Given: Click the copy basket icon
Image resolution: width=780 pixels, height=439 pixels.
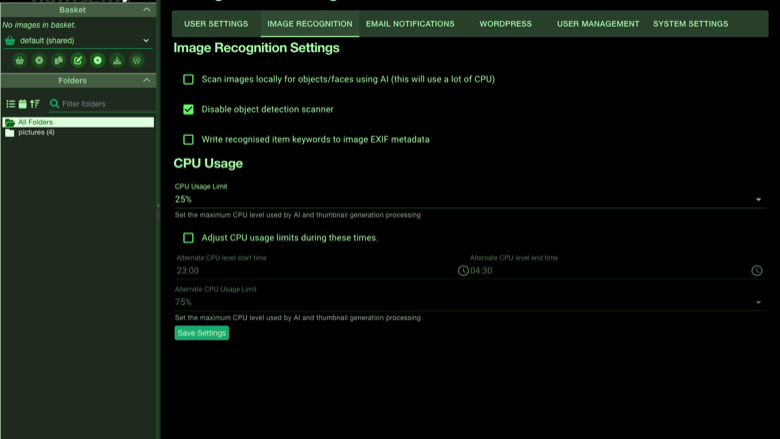Looking at the screenshot, I should (58, 60).
